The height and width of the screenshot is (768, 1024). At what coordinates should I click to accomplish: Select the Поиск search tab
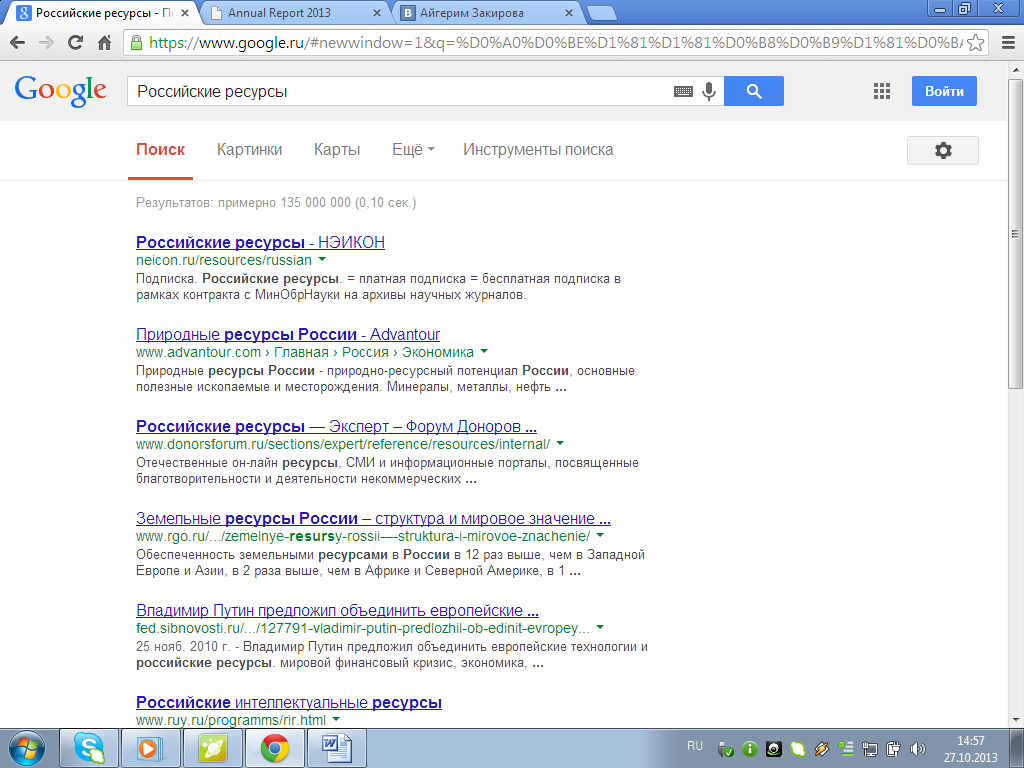click(x=161, y=150)
